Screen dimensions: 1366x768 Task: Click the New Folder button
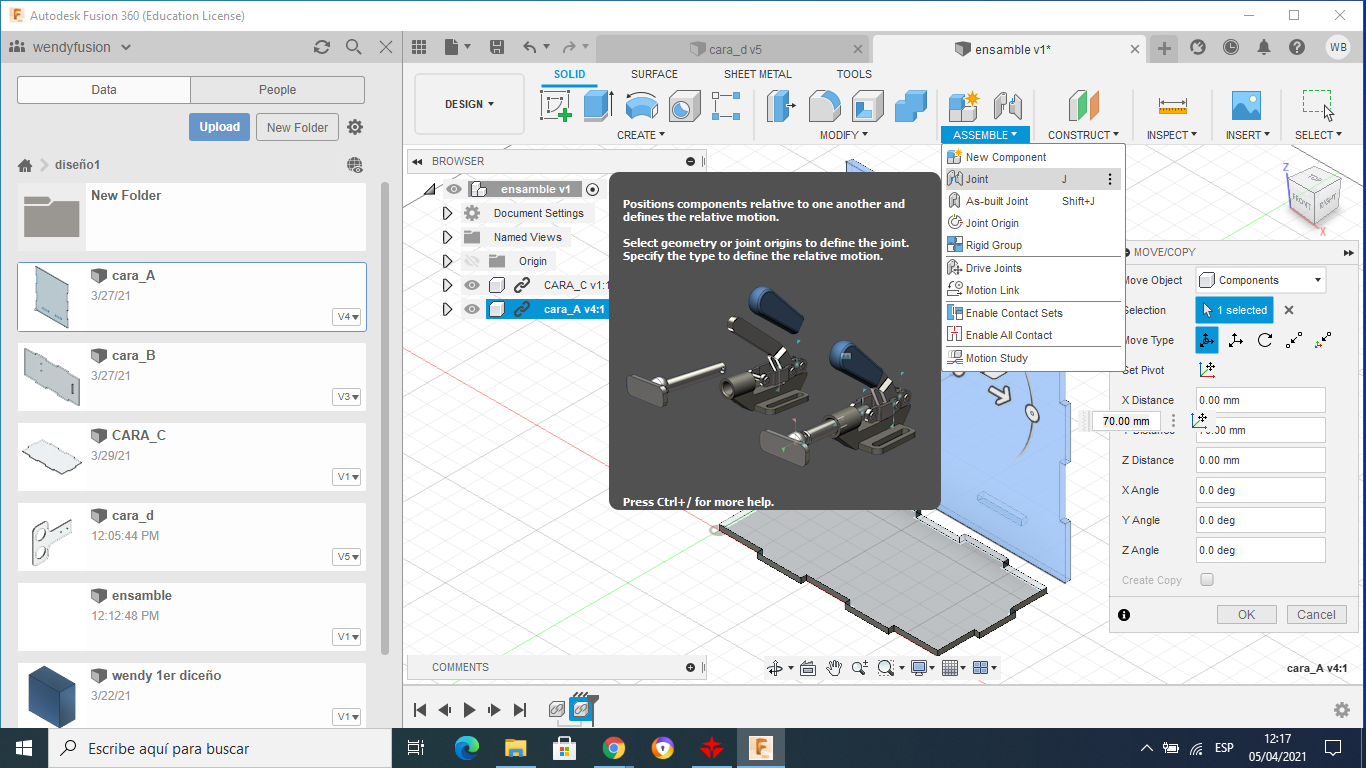pos(297,127)
